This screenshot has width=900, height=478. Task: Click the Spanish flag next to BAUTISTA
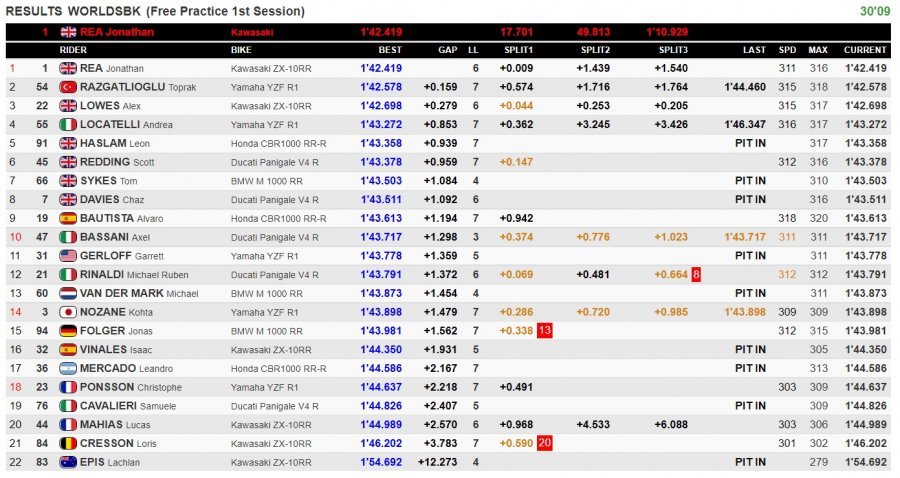click(x=68, y=218)
